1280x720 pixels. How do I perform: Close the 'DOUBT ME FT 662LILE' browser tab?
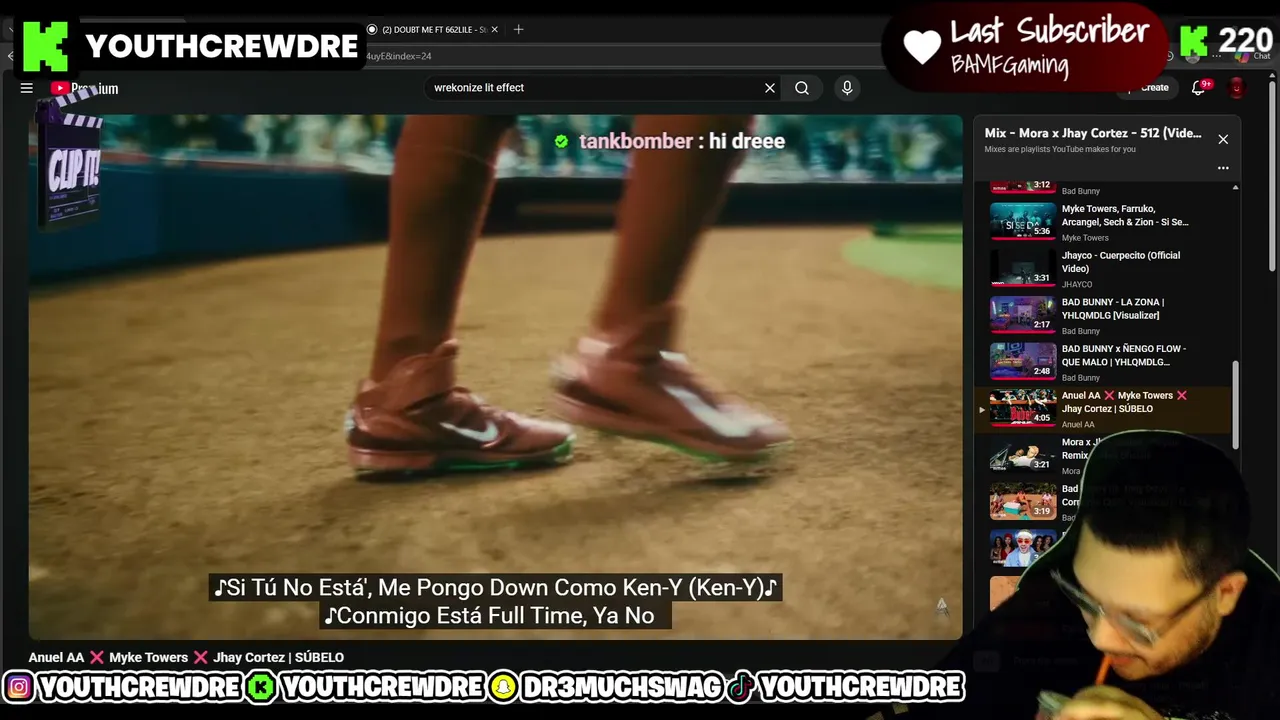[494, 29]
